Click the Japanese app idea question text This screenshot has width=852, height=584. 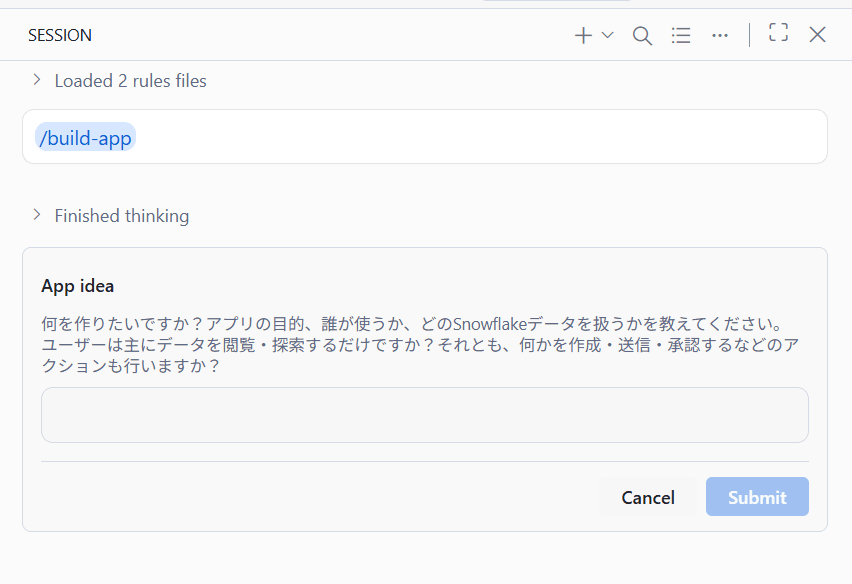coord(420,344)
